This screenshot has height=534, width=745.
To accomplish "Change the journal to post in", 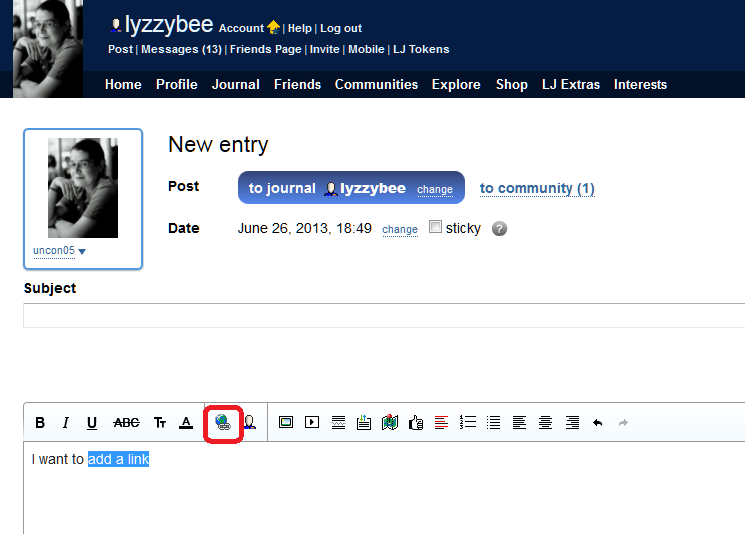I will click(x=435, y=189).
